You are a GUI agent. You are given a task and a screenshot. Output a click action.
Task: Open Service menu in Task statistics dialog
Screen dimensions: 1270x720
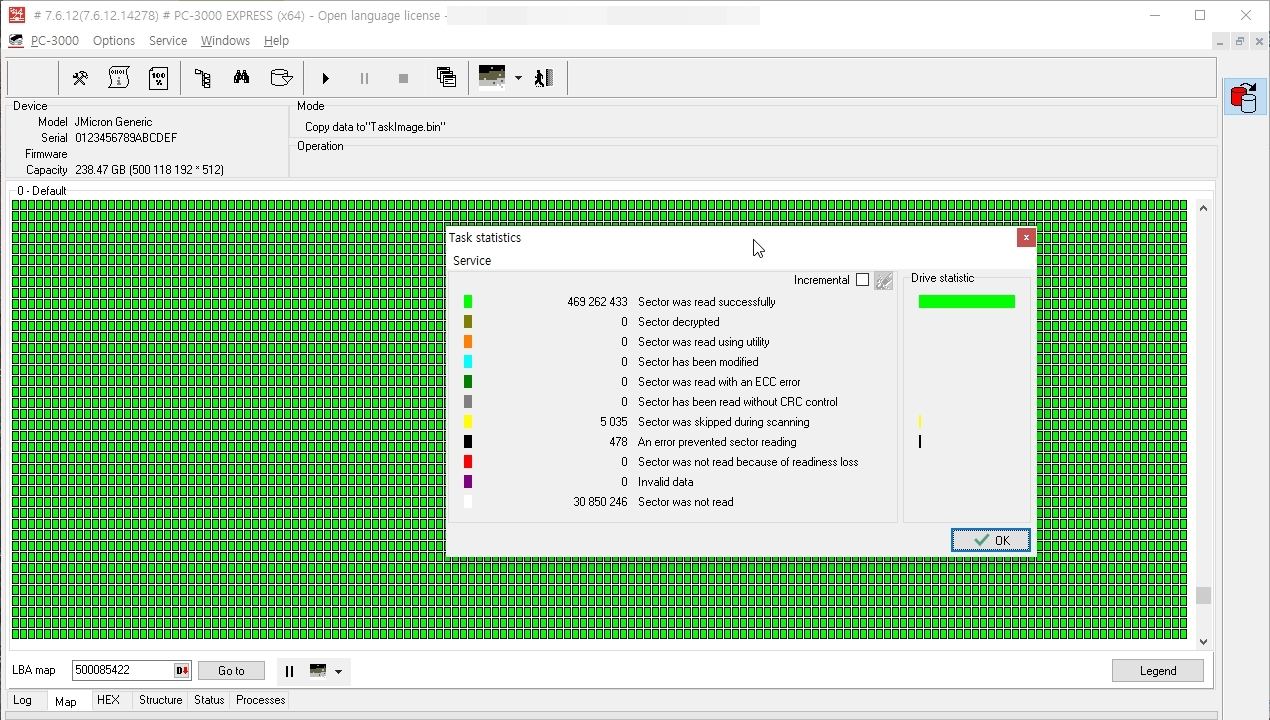472,261
